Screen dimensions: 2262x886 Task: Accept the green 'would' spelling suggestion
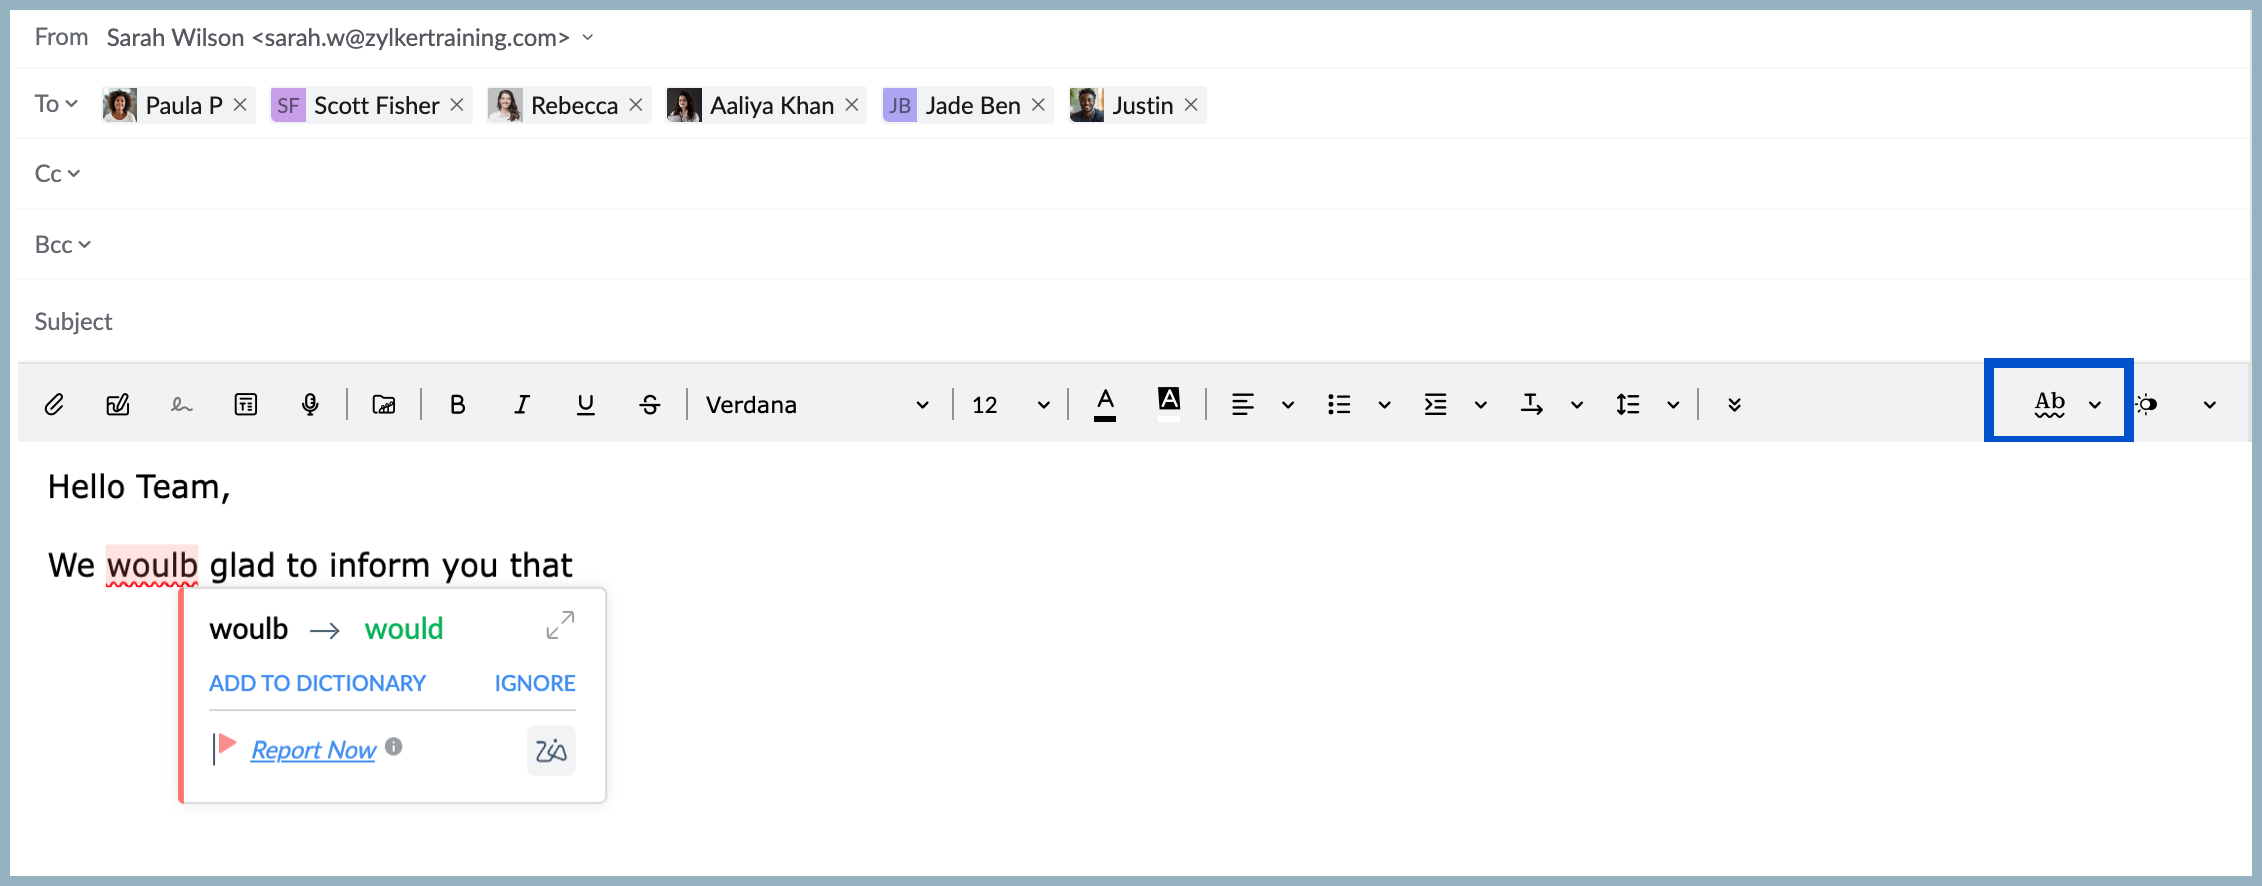(404, 629)
